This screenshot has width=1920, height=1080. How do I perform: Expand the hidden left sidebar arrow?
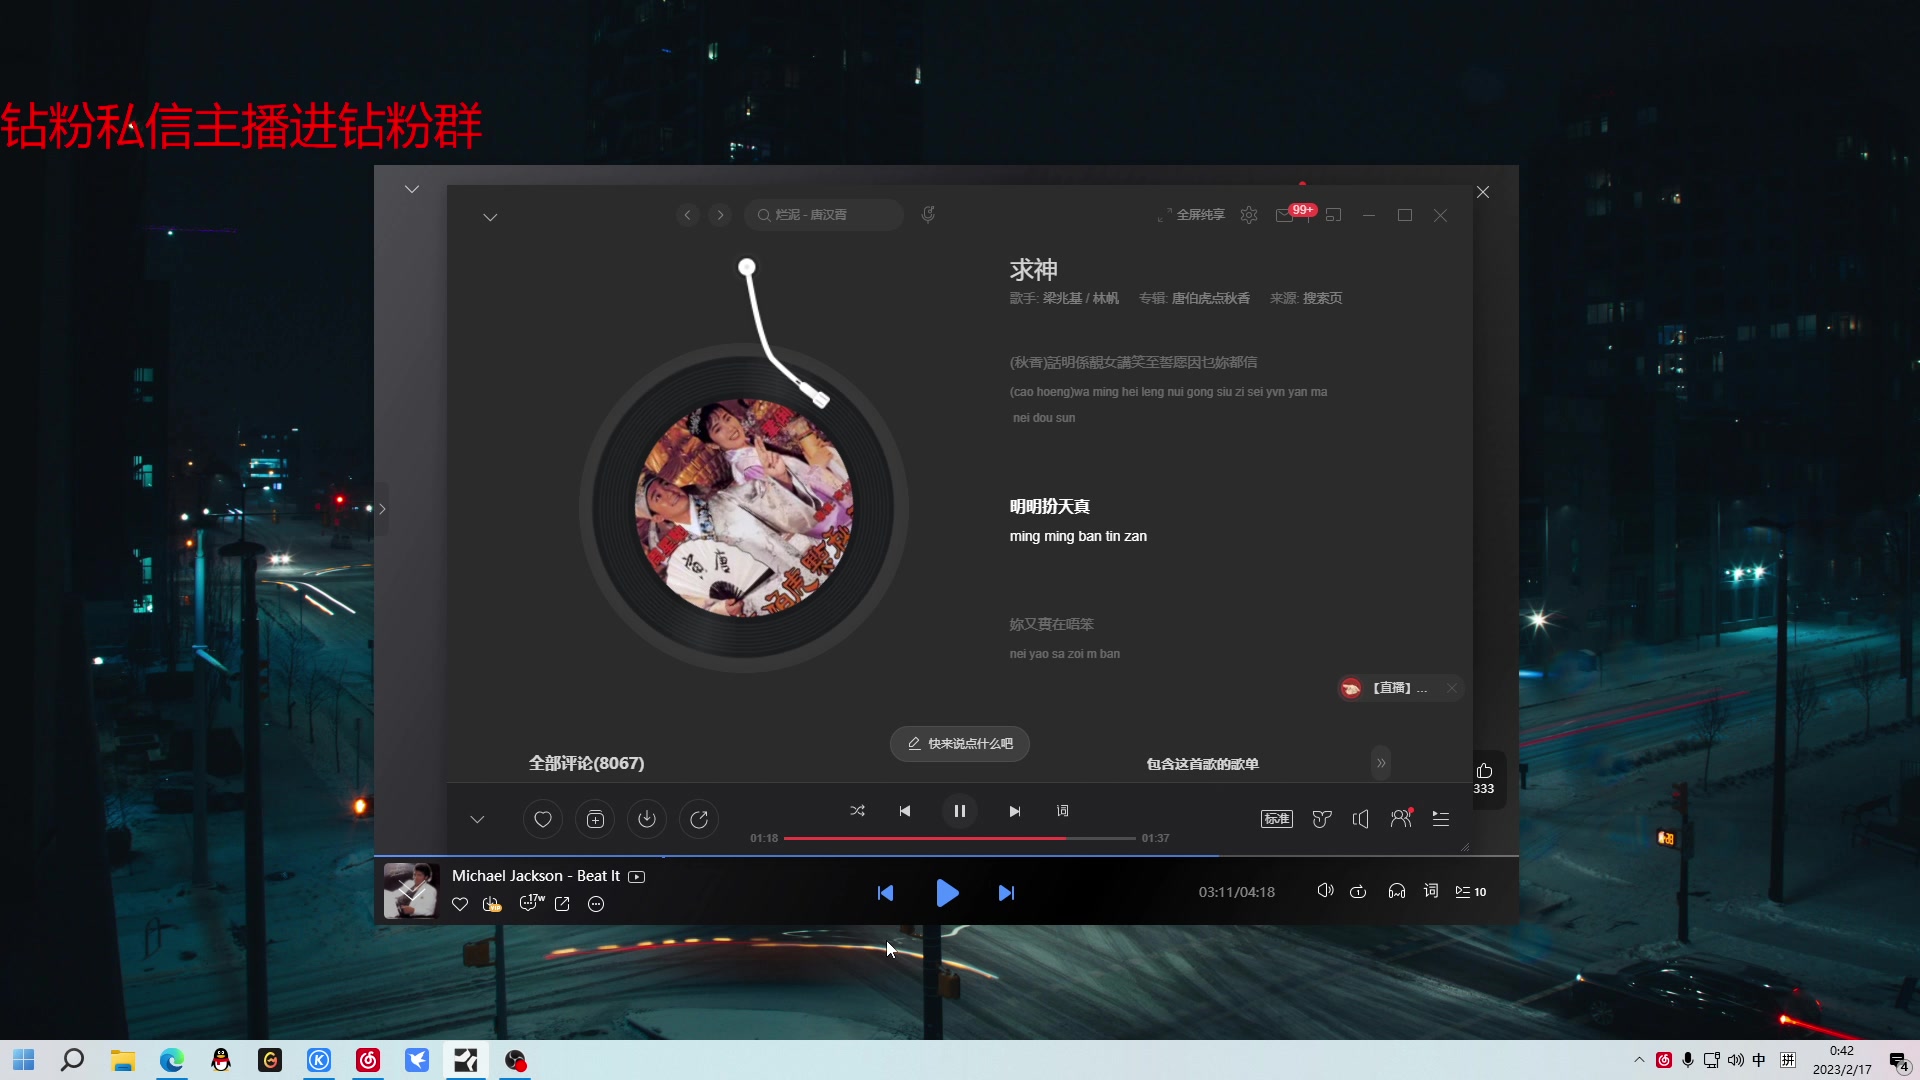pos(383,508)
